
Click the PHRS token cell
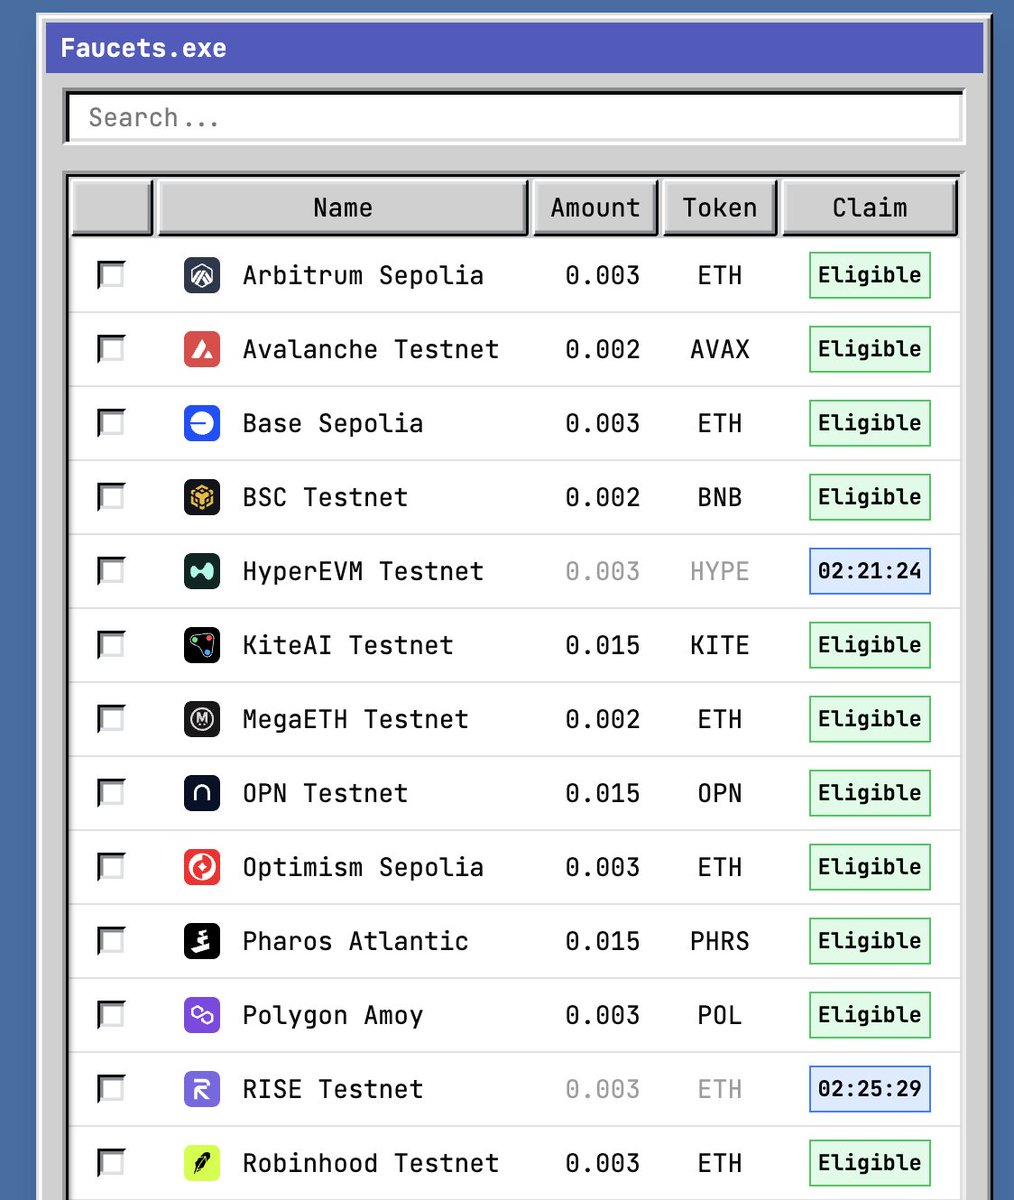[x=720, y=941]
